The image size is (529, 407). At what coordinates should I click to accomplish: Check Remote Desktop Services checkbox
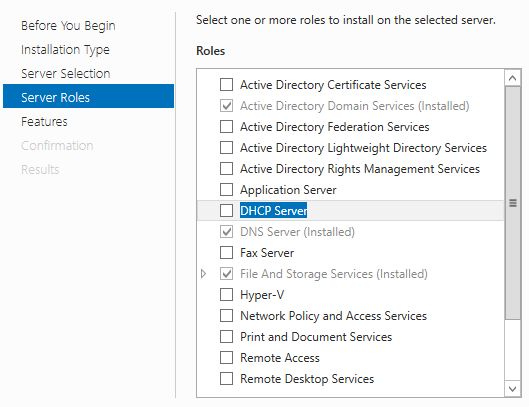coord(226,379)
